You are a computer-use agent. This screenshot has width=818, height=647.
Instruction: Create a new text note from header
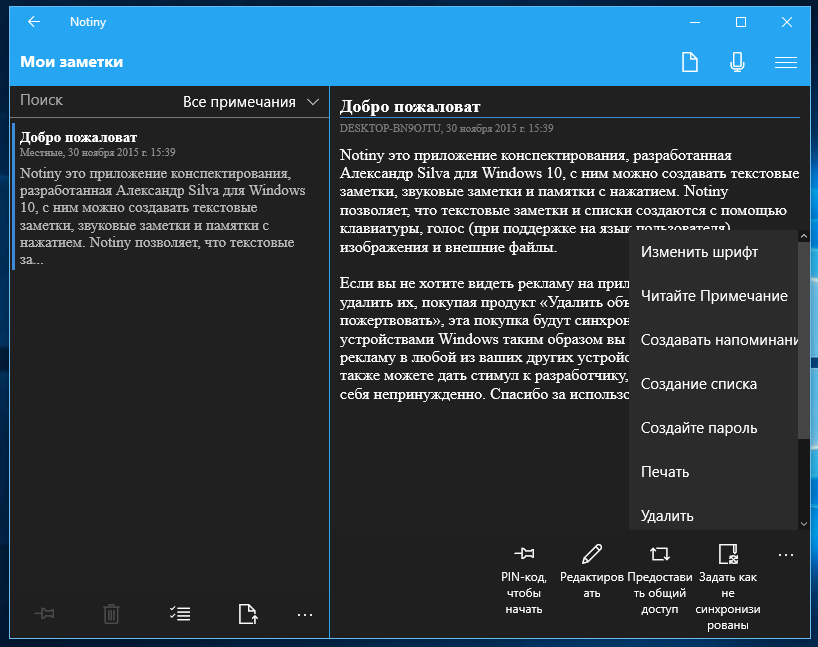[x=690, y=62]
